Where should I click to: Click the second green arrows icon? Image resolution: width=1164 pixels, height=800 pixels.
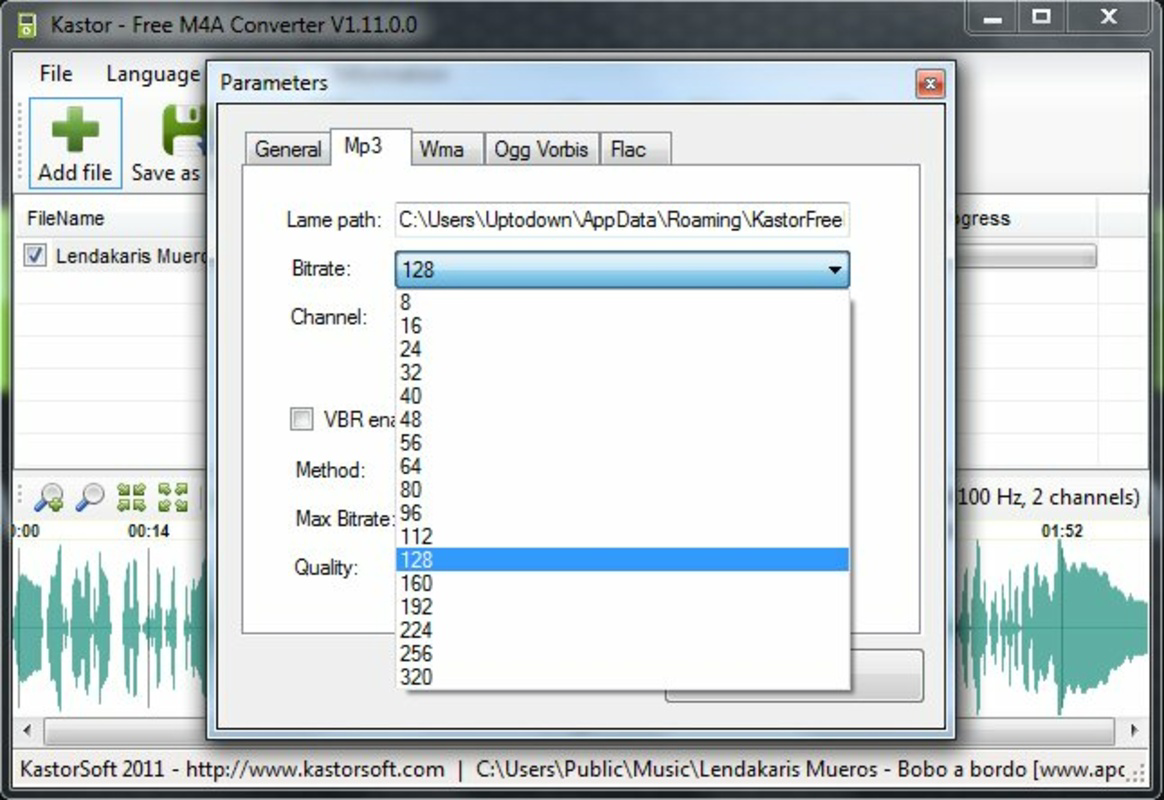point(173,497)
